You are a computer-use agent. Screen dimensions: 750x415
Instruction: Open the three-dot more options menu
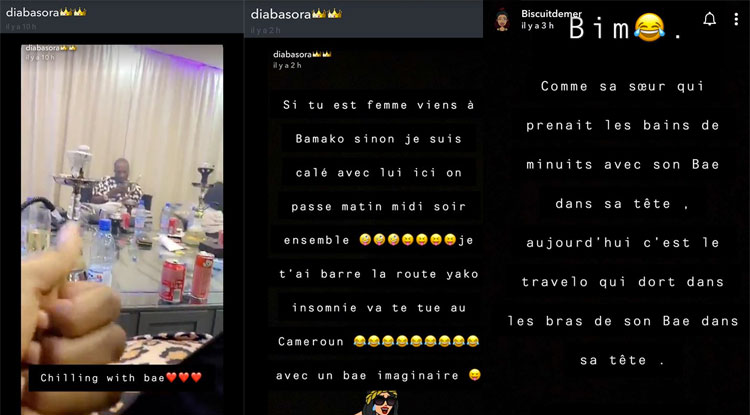(736, 19)
